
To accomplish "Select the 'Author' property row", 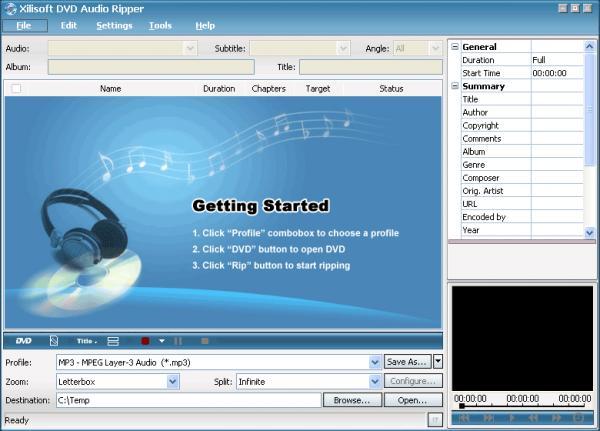I will [523, 113].
